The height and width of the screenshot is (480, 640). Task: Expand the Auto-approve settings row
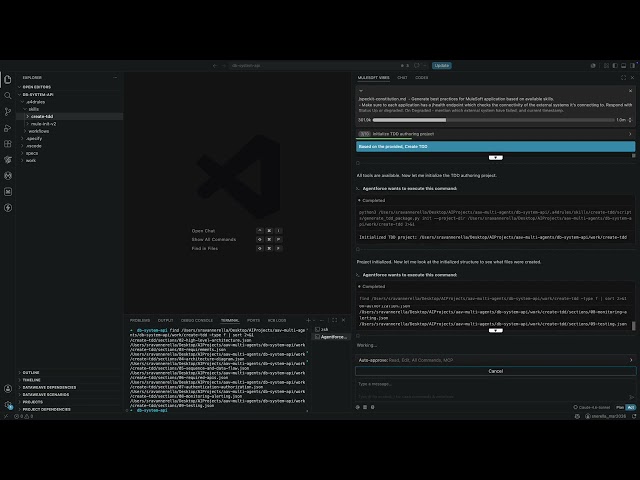[x=496, y=360]
